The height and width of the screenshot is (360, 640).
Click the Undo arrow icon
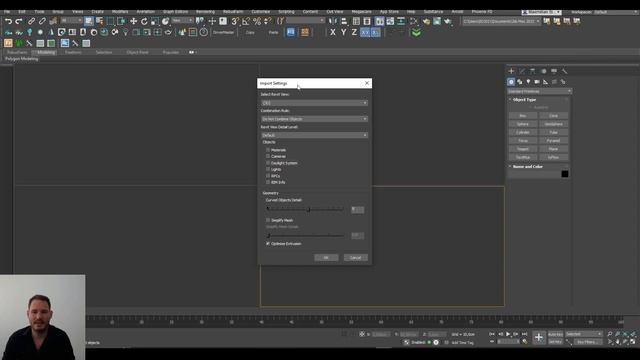[8, 21]
